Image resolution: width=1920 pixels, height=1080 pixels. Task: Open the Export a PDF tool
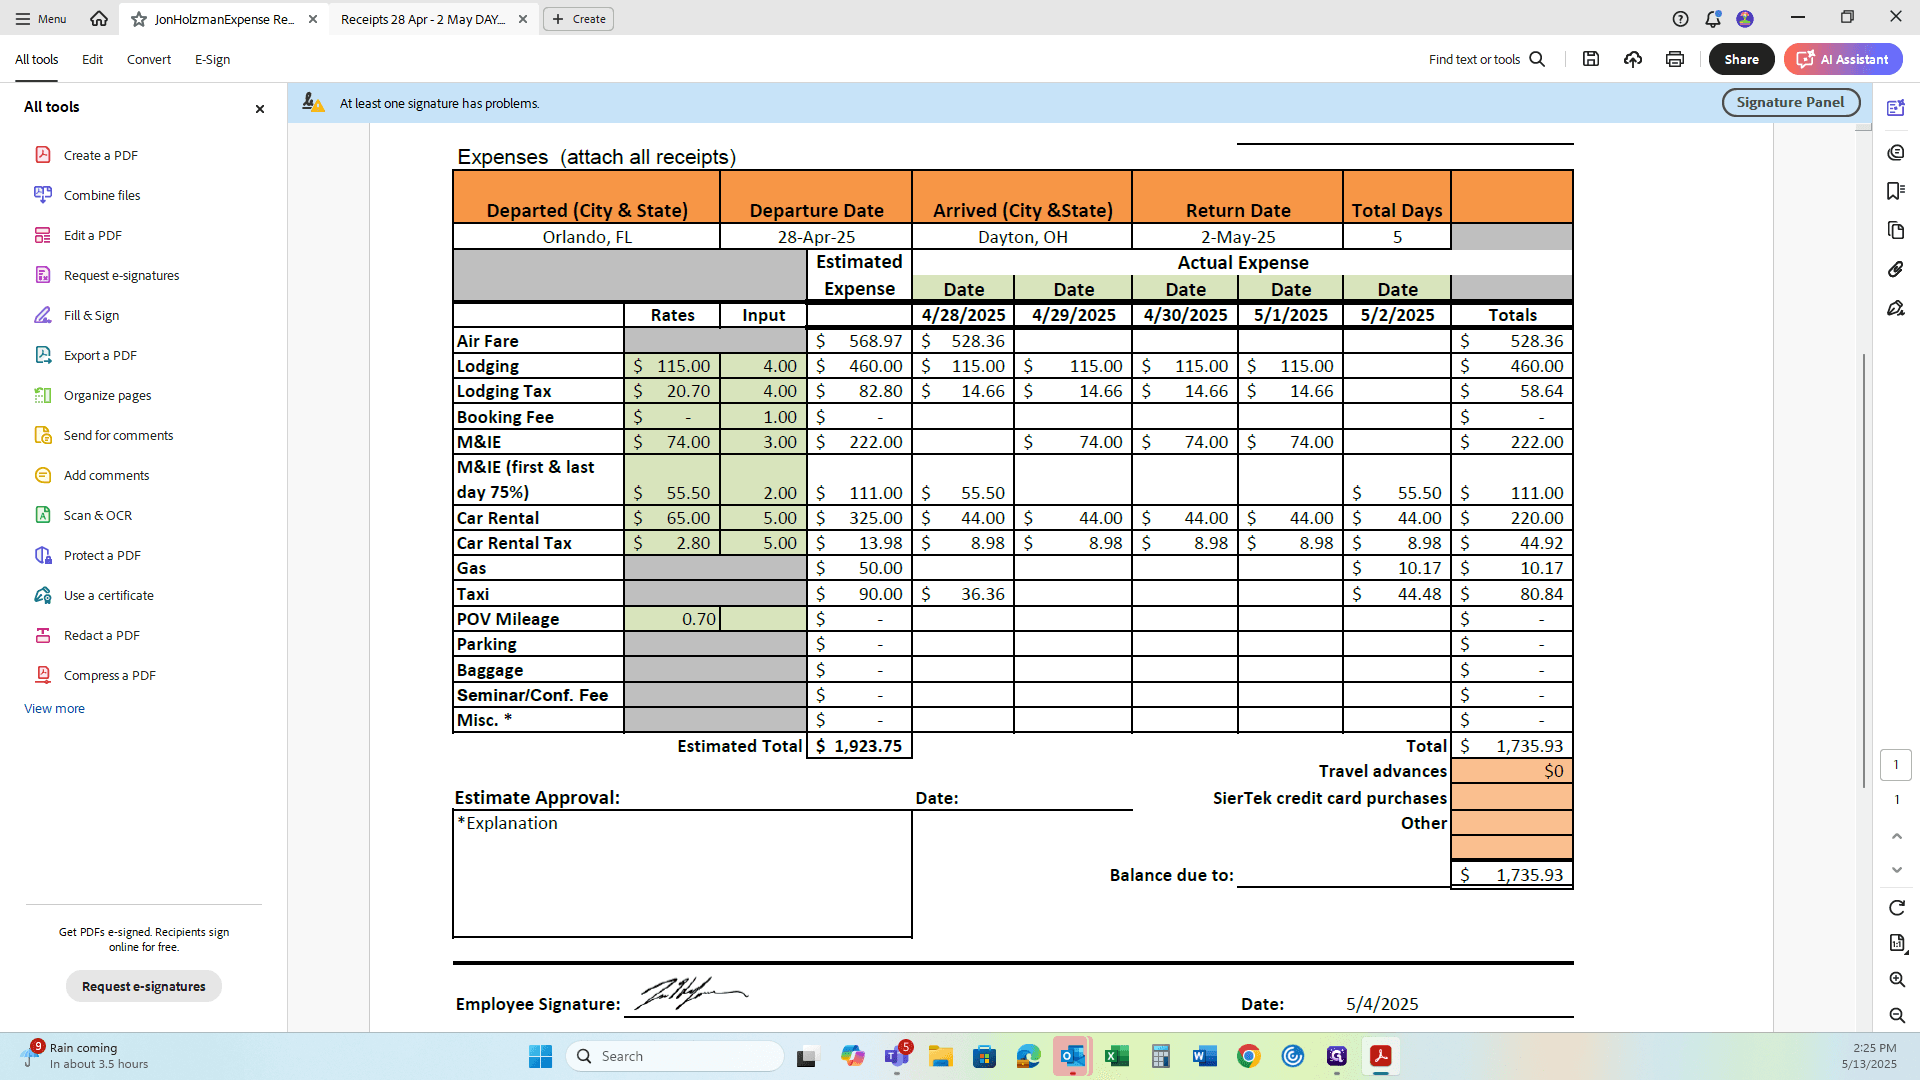(x=100, y=355)
